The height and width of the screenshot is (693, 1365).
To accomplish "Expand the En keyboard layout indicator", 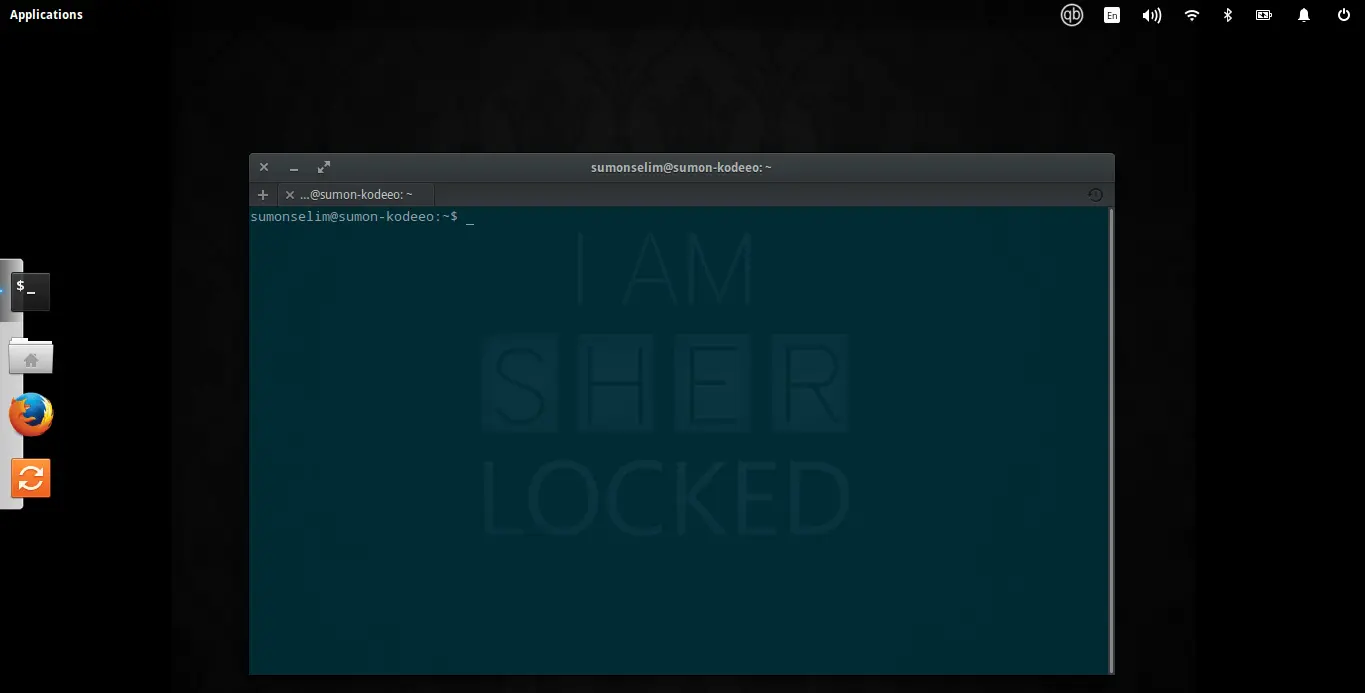I will [1112, 15].
